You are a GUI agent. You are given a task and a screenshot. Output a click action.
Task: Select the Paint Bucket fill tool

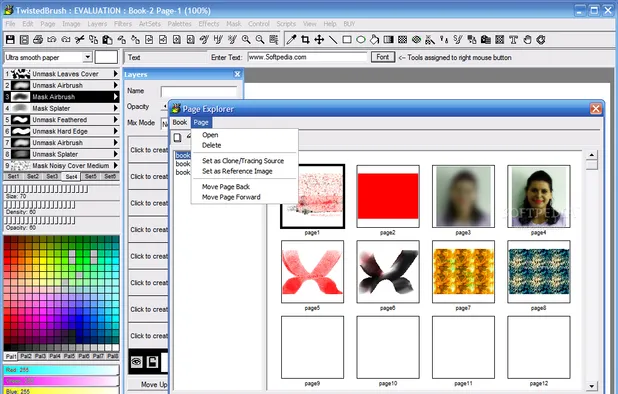(x=374, y=39)
